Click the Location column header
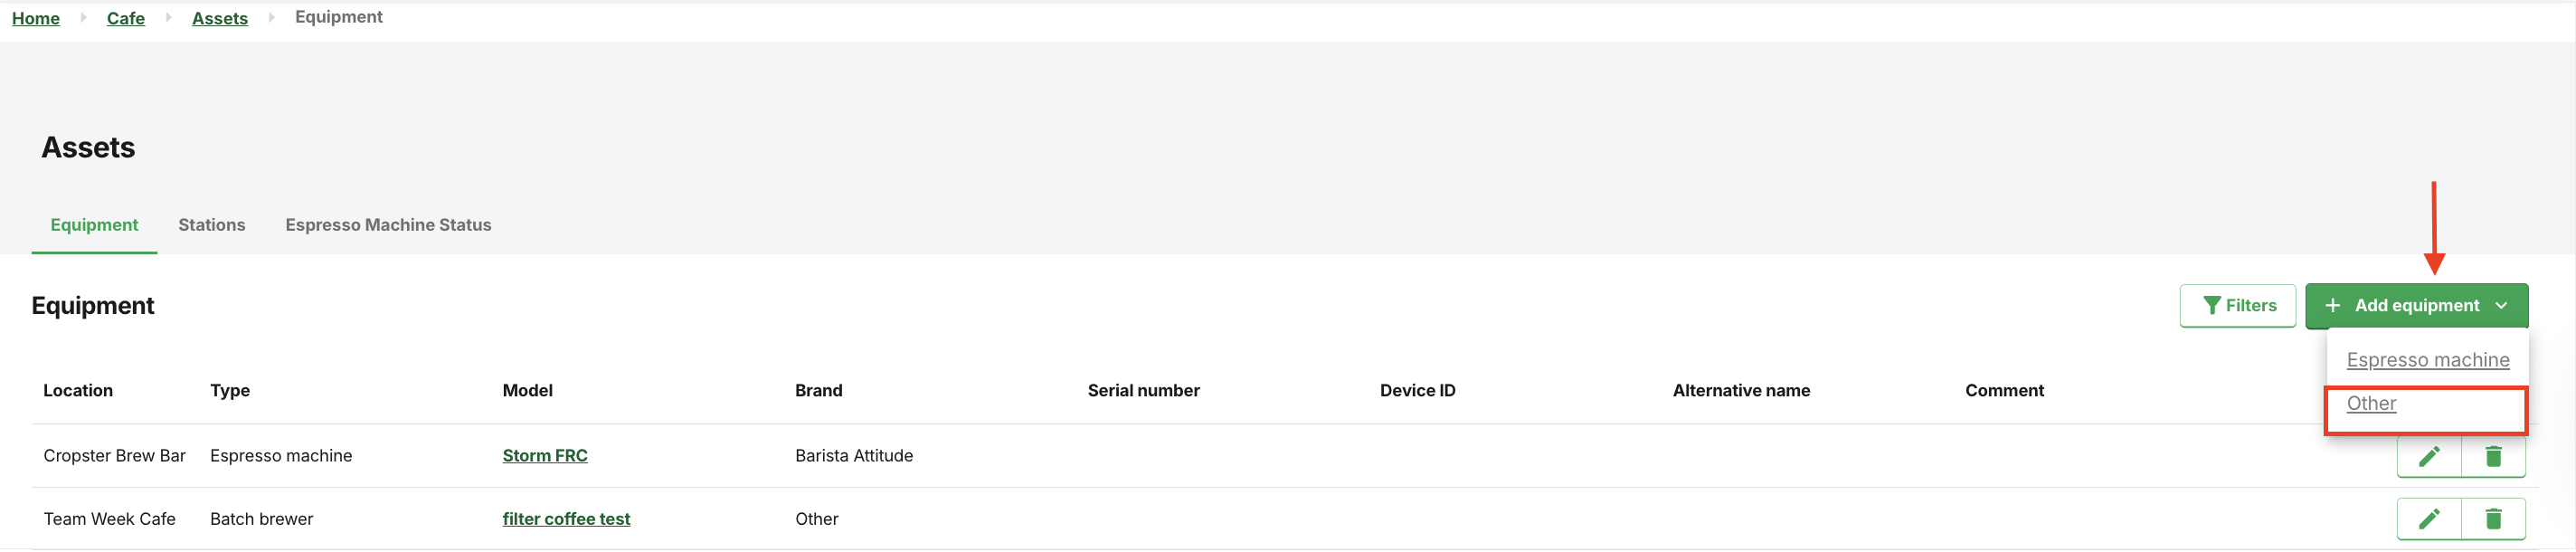2576x552 pixels. click(78, 391)
